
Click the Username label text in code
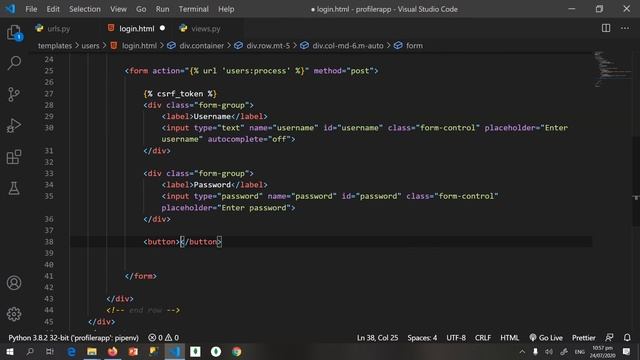click(x=212, y=116)
